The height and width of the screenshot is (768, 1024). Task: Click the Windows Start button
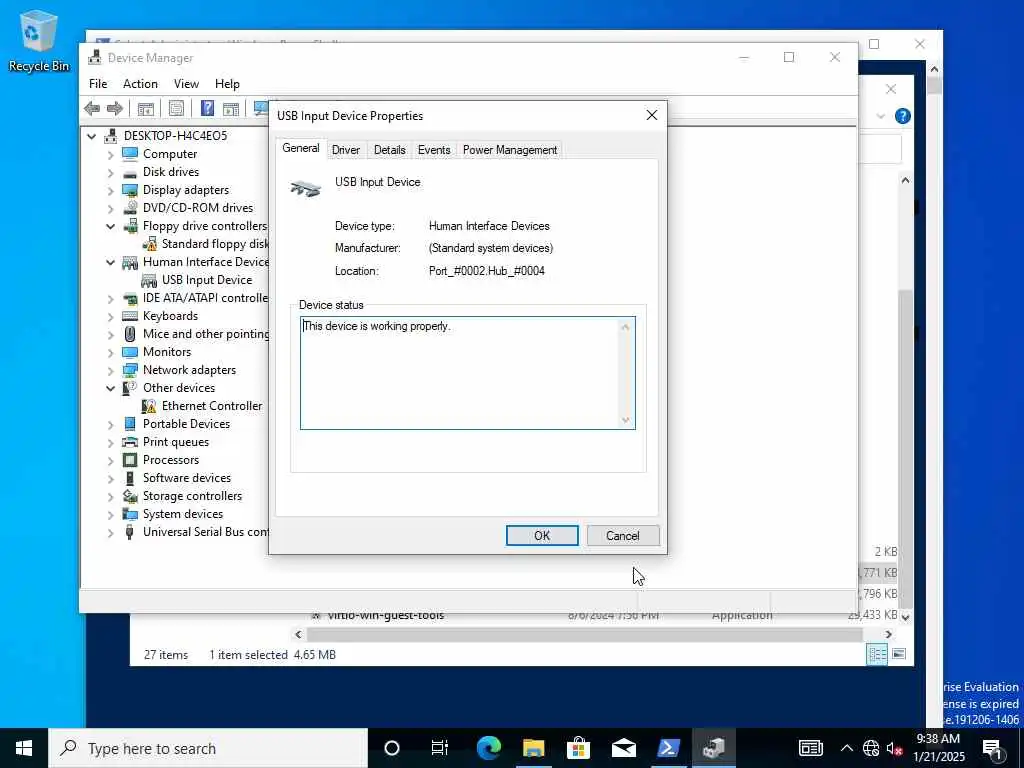pyautogui.click(x=24, y=748)
